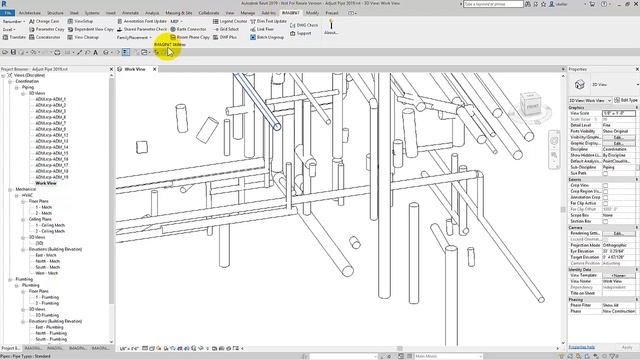Enable Far Clip Active checkbox
Viewport: 640px width, 360px height.
(x=605, y=203)
